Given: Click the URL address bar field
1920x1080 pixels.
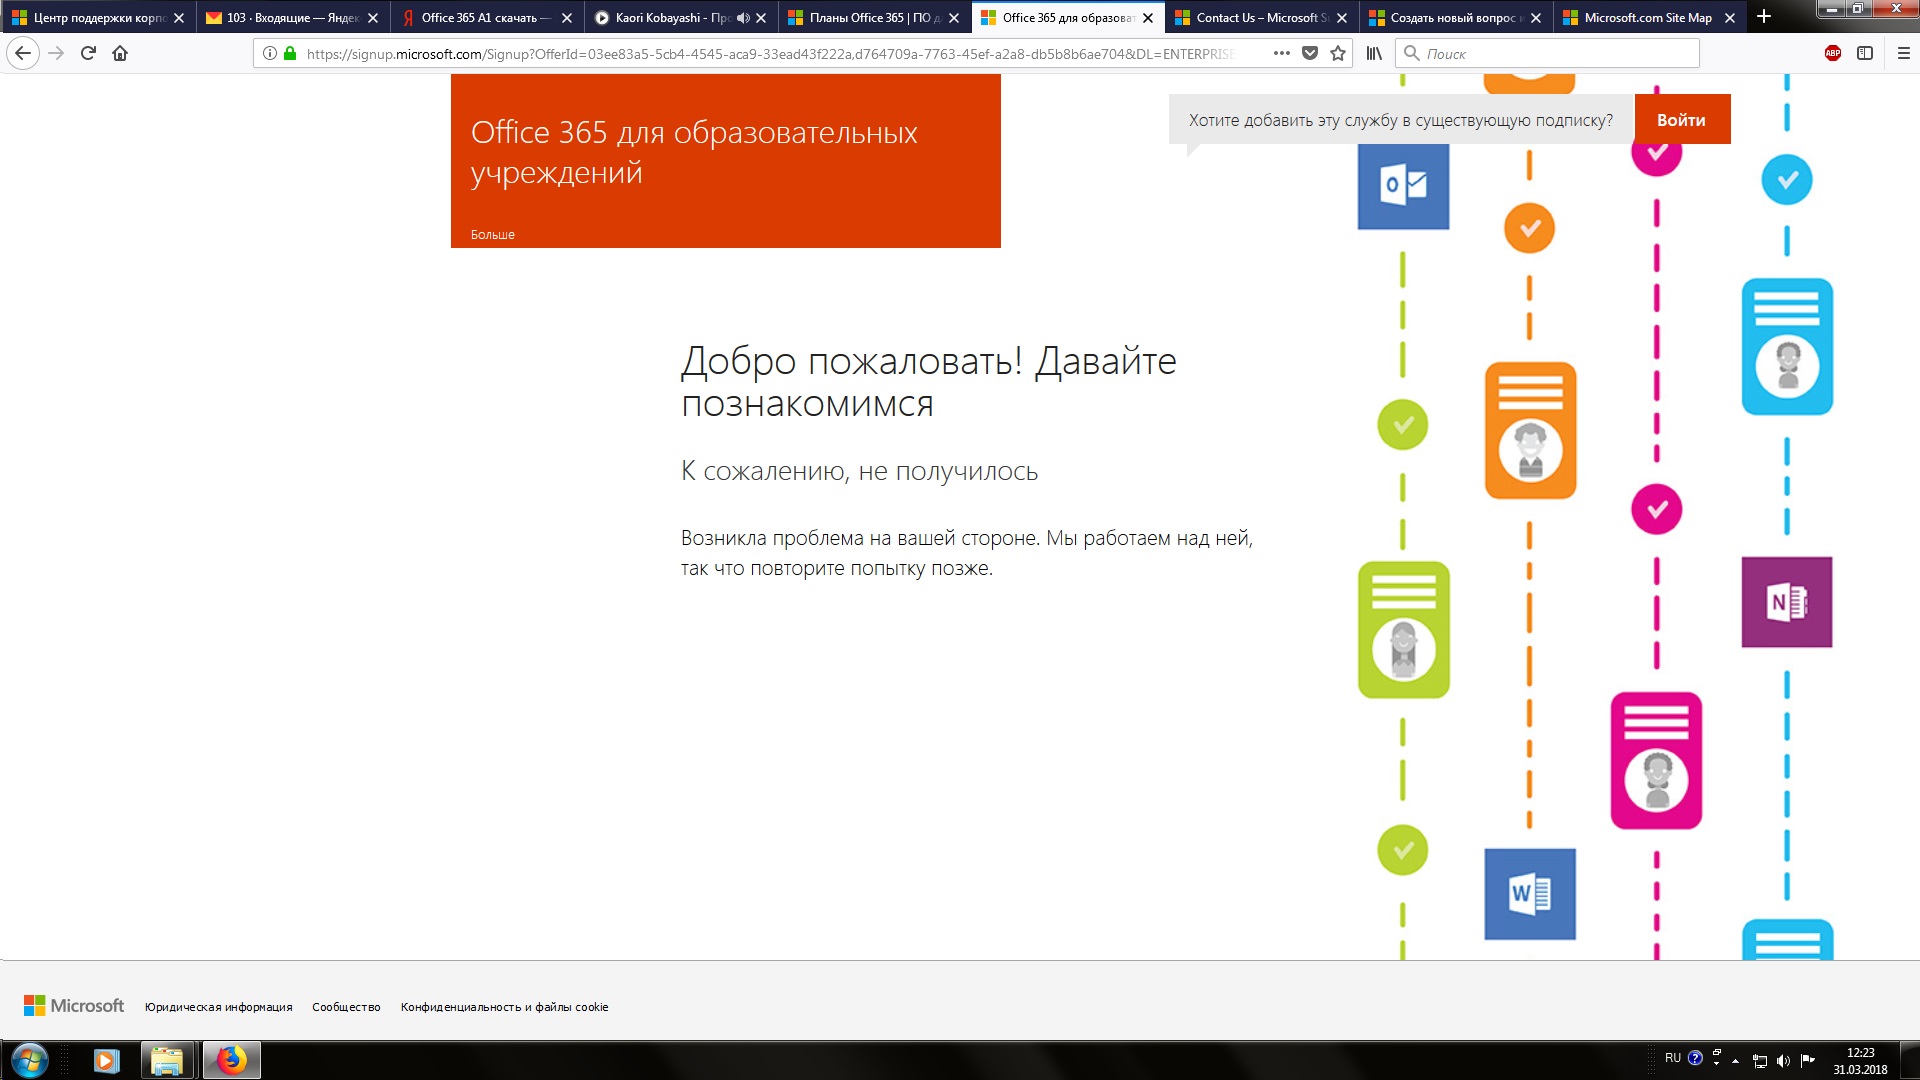Looking at the screenshot, I should point(770,53).
